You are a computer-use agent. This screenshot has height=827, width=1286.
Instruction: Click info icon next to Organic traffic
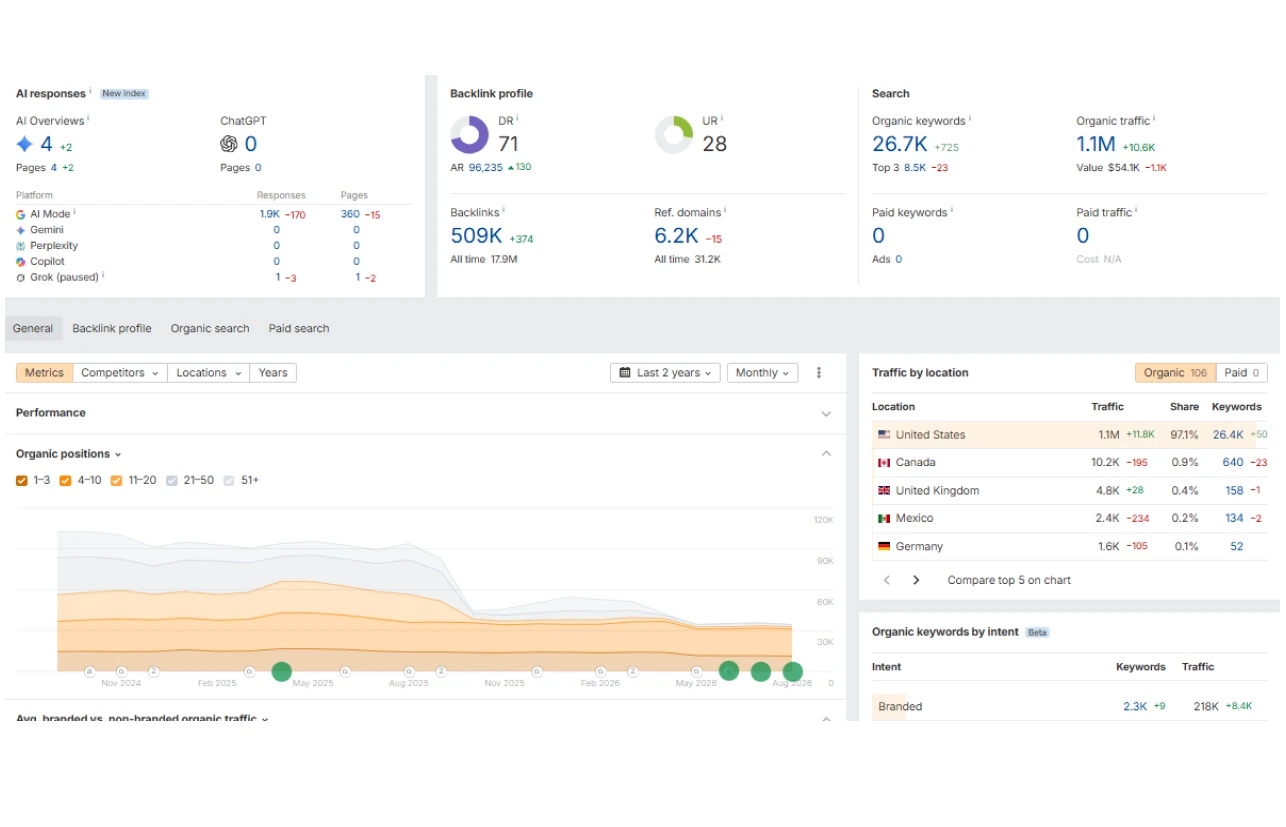[1155, 118]
